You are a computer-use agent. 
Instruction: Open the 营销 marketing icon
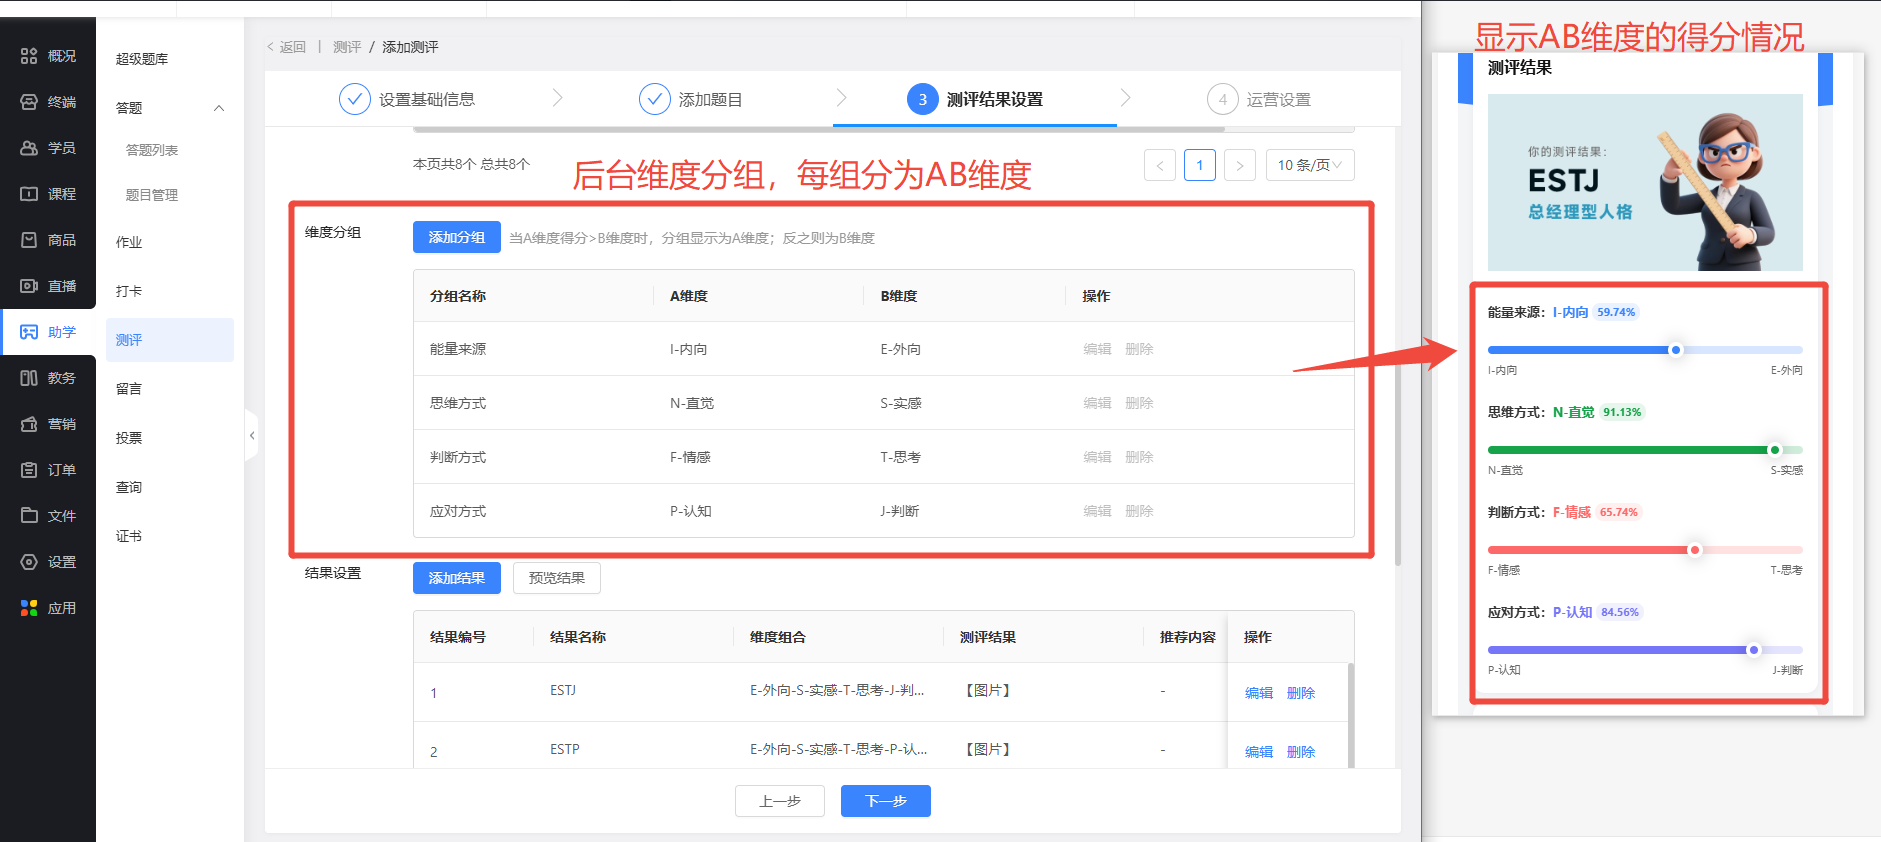[x=29, y=424]
